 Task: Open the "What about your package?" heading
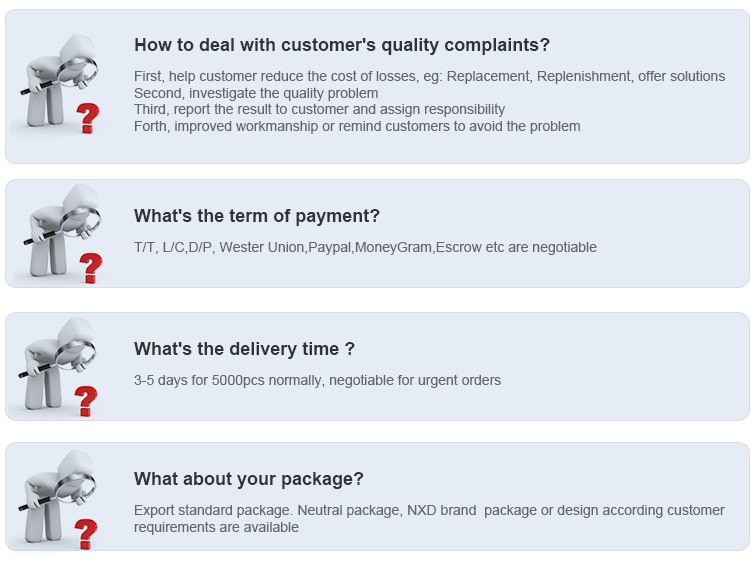[x=249, y=479]
